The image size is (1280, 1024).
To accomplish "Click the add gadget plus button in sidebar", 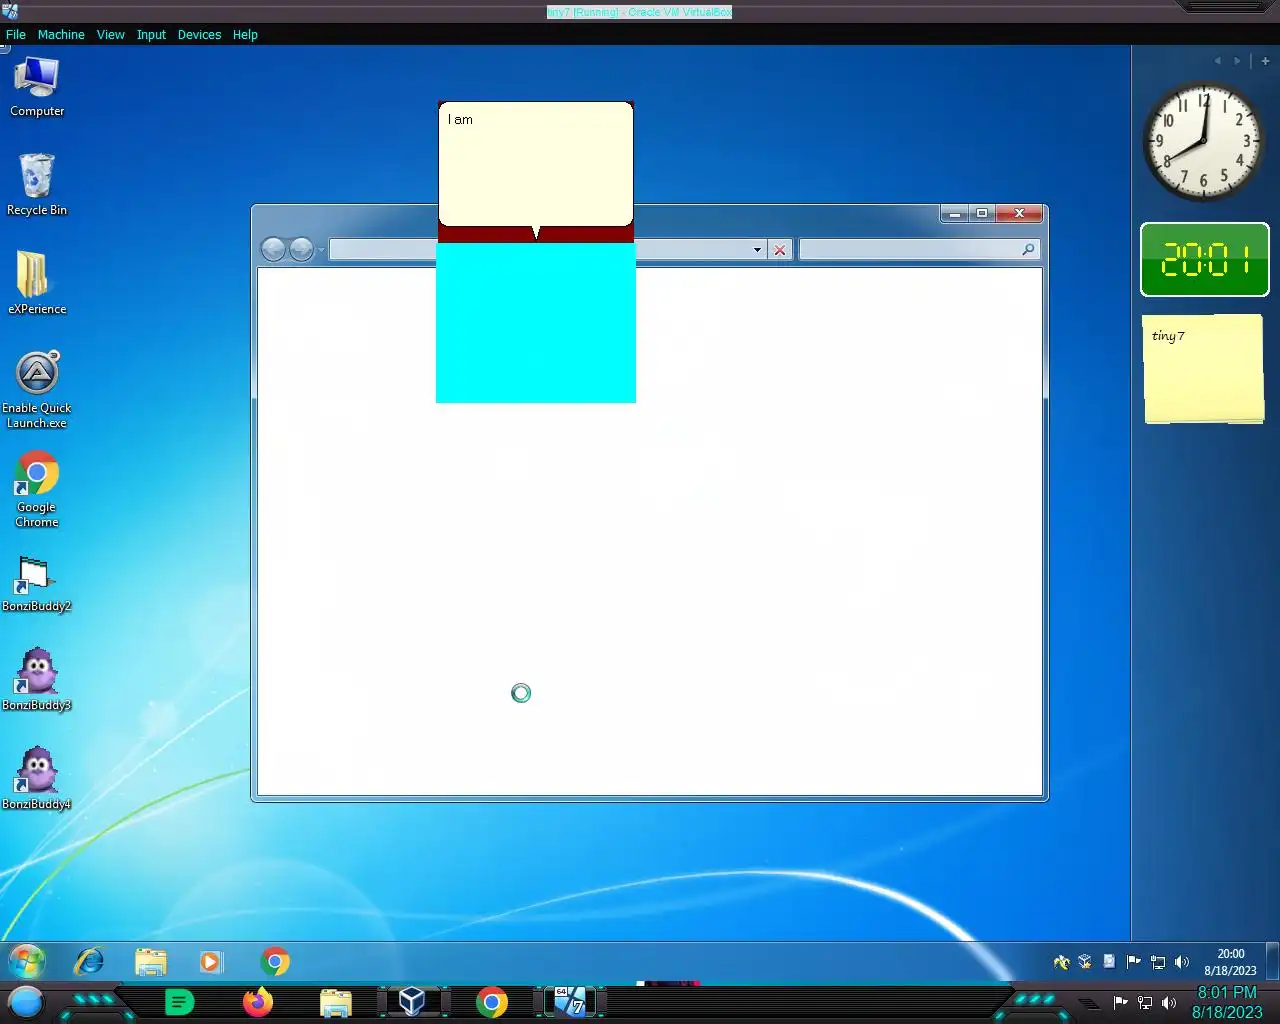I will (x=1265, y=61).
